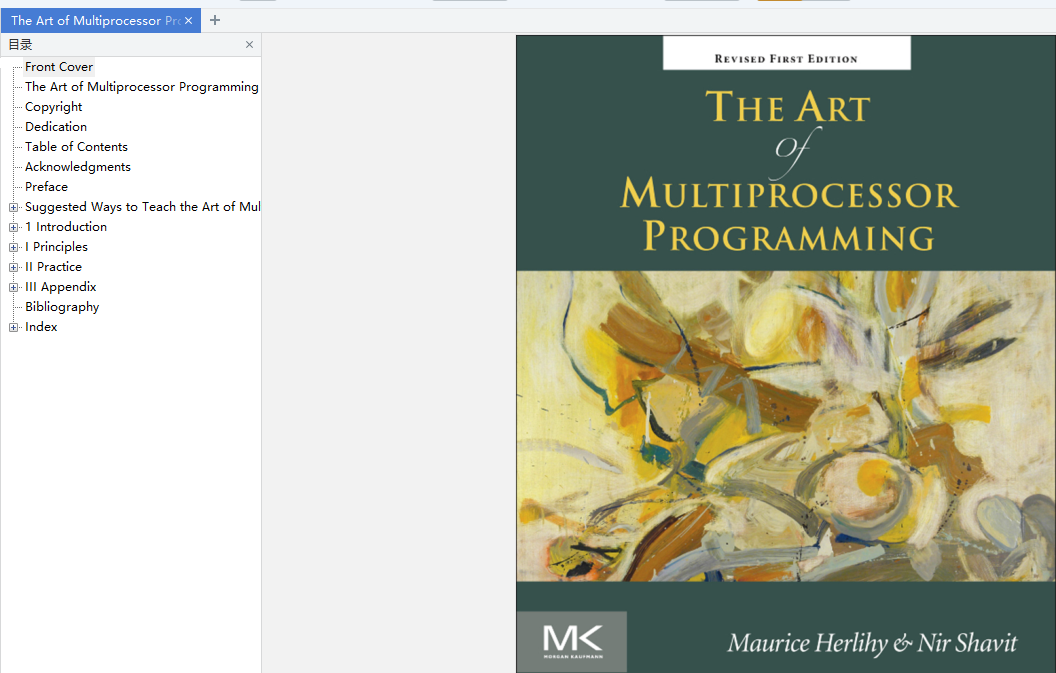Expand the Index node
Viewport: 1056px width, 673px height.
tap(13, 327)
